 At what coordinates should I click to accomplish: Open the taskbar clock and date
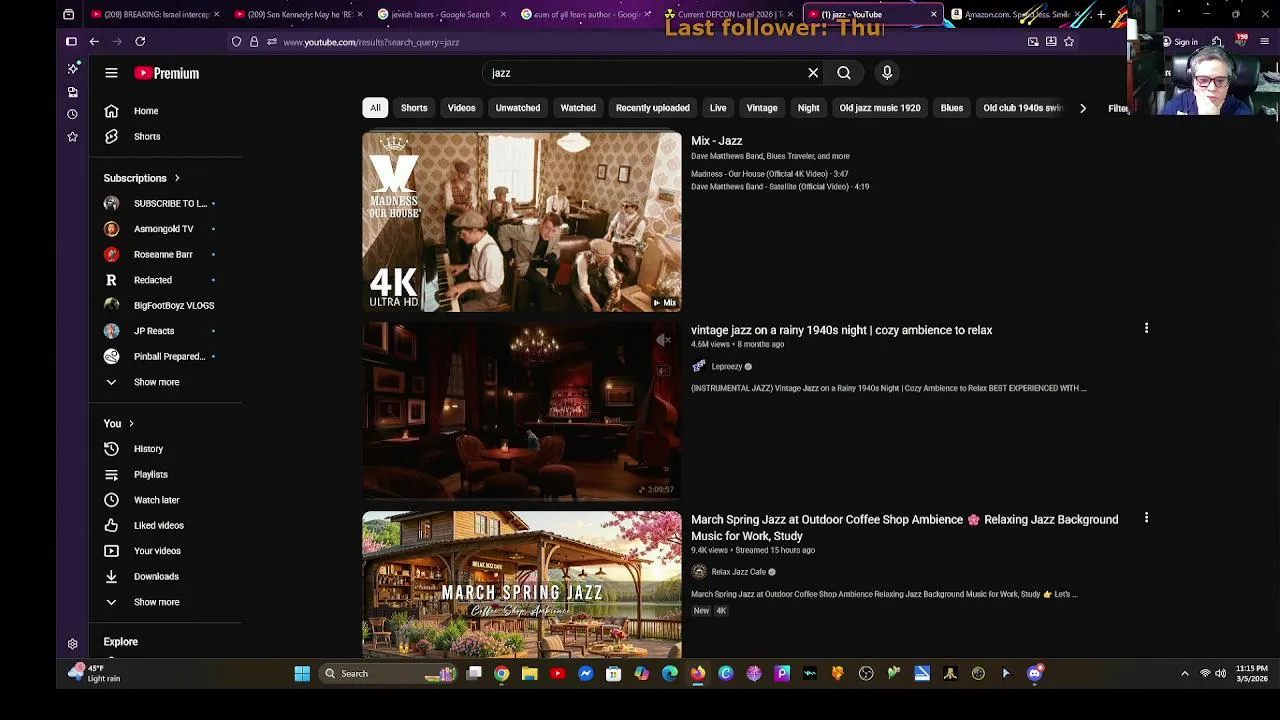click(1251, 674)
